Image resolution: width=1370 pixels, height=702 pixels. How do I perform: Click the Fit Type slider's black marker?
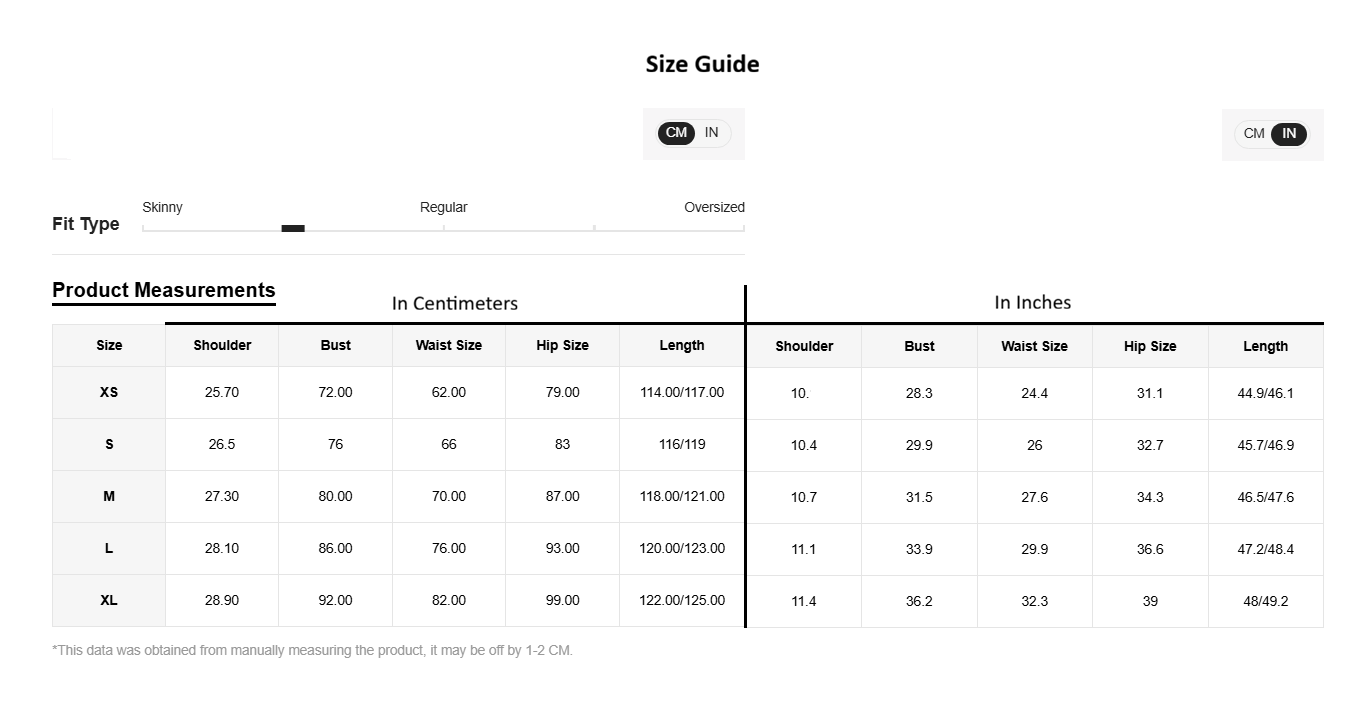click(x=293, y=229)
